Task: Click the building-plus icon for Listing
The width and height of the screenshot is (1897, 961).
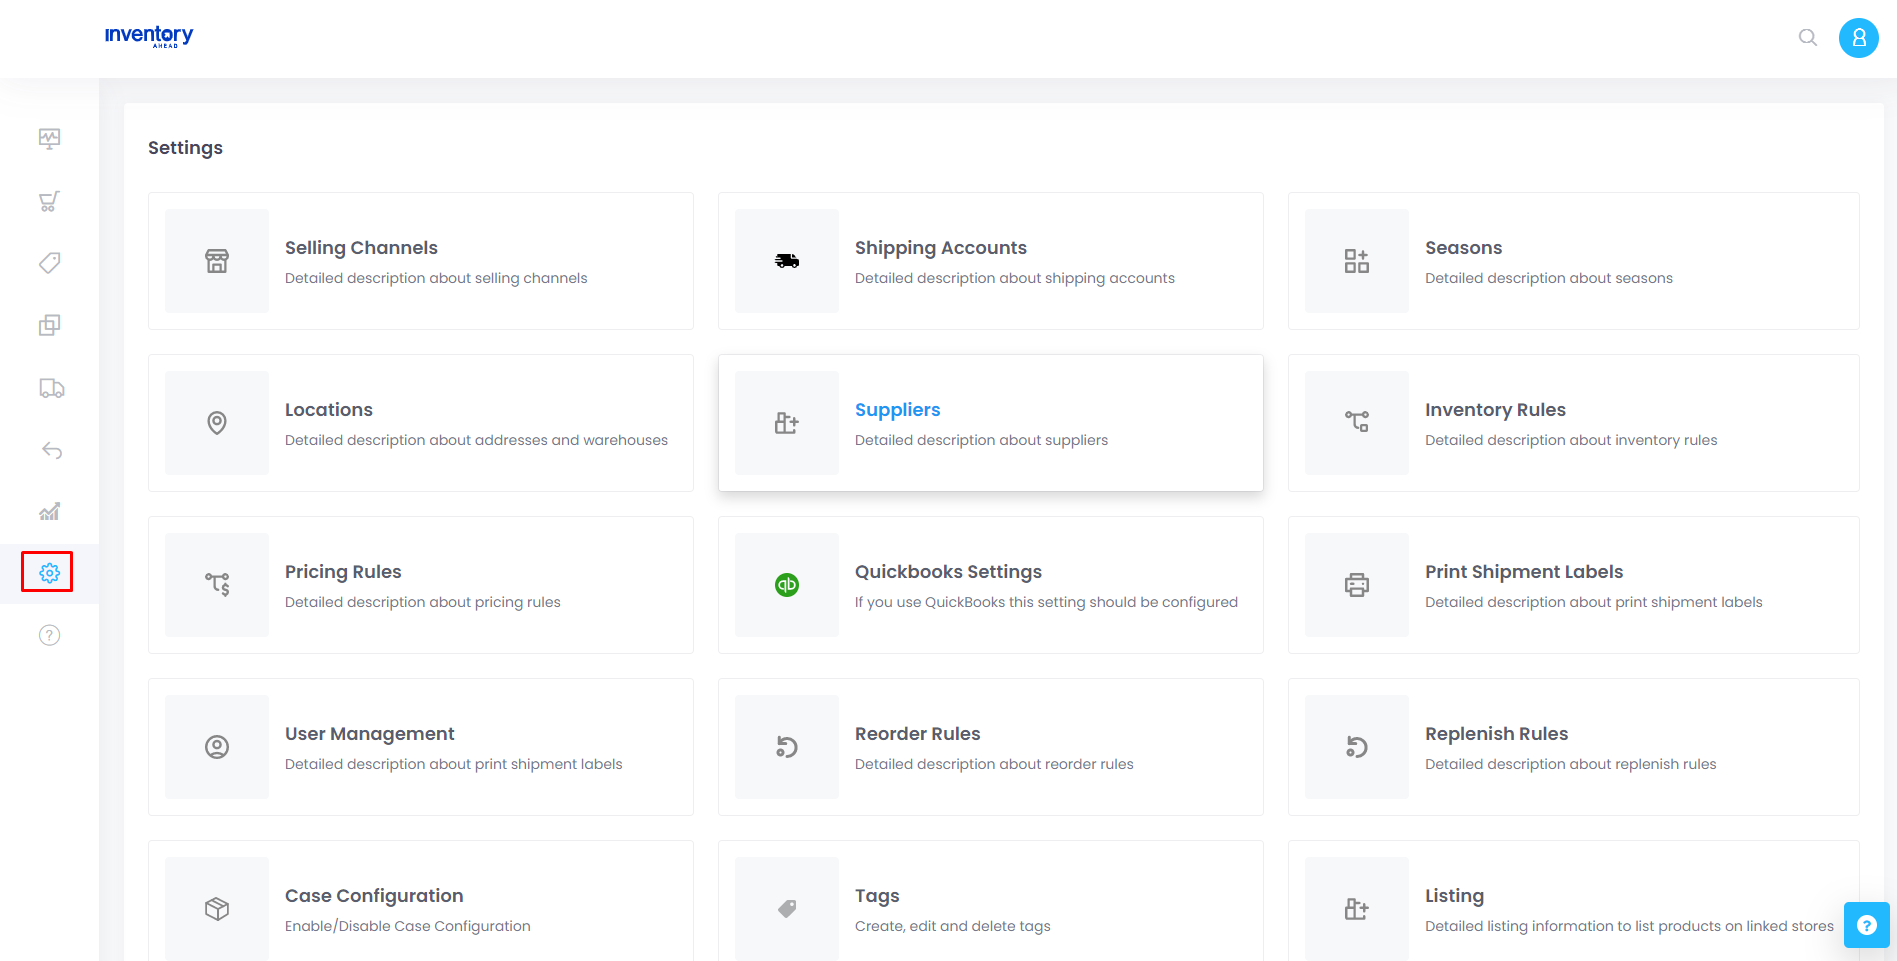Action: click(1357, 909)
